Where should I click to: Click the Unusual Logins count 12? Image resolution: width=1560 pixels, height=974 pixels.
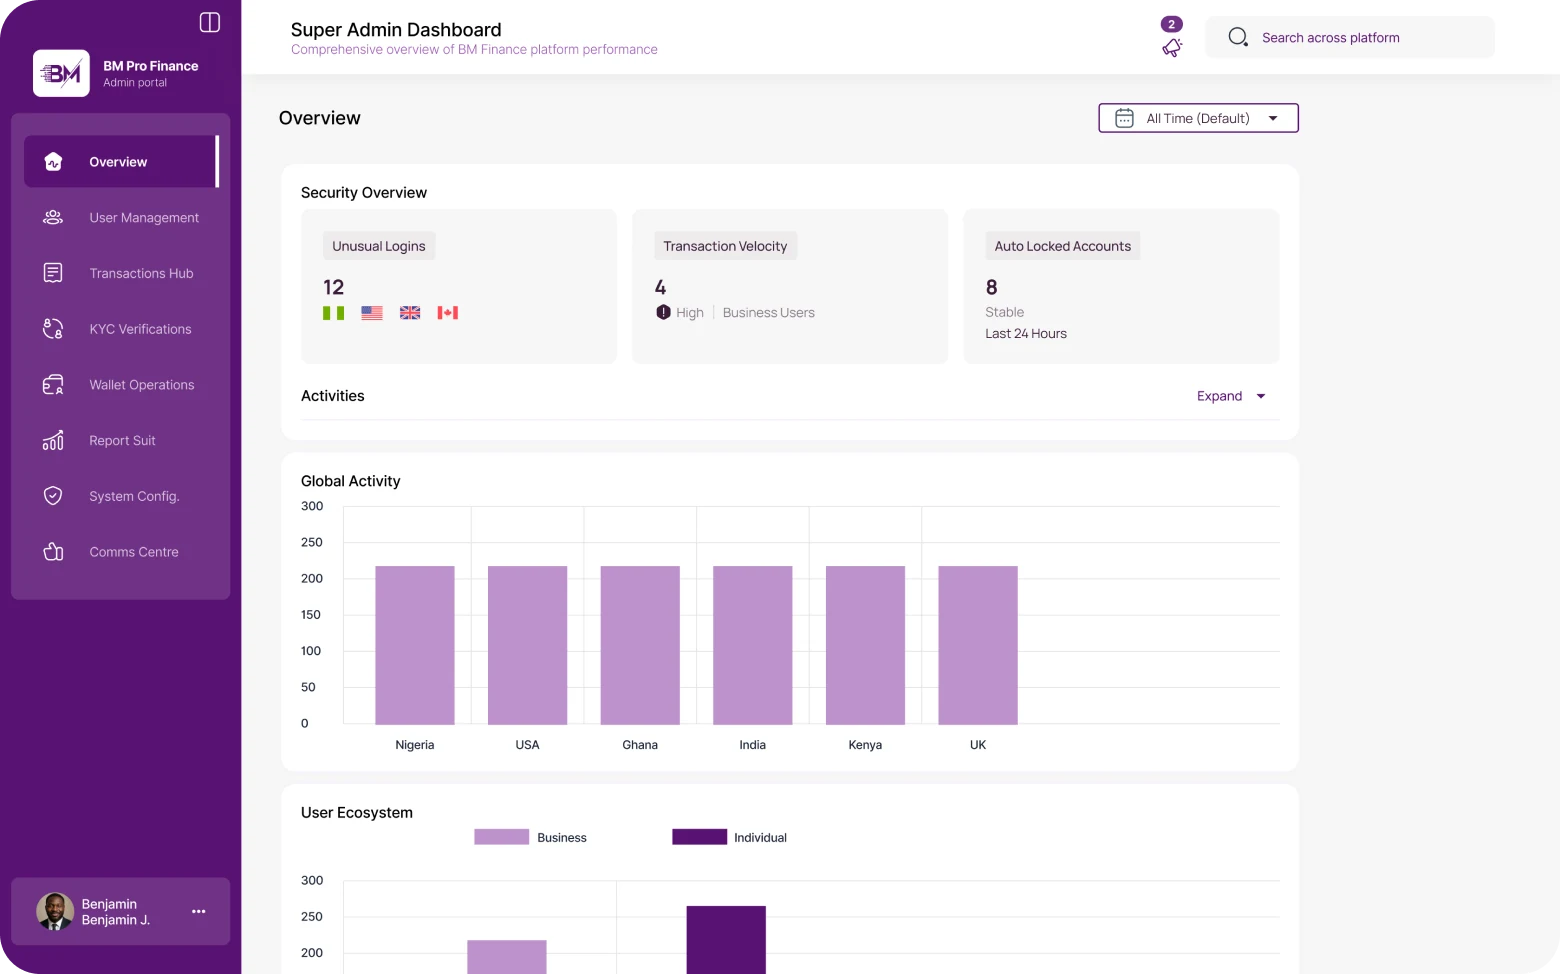[334, 287]
